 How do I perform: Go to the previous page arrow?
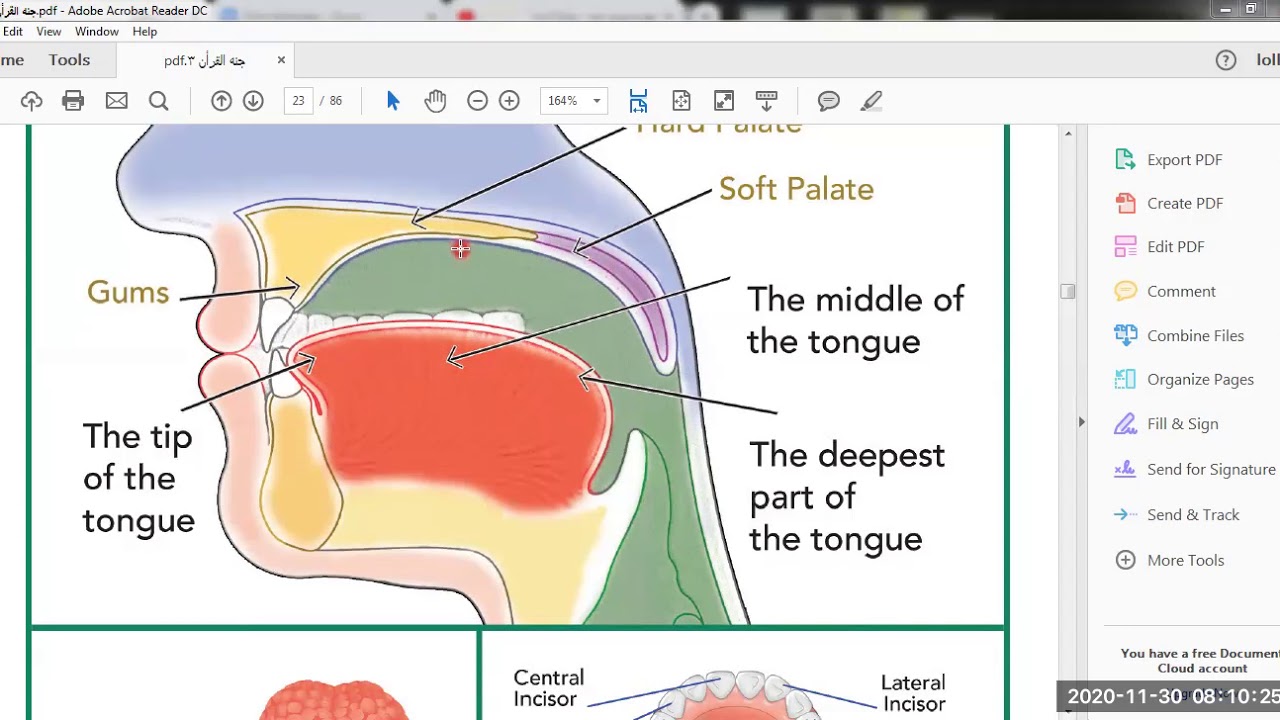coord(221,101)
